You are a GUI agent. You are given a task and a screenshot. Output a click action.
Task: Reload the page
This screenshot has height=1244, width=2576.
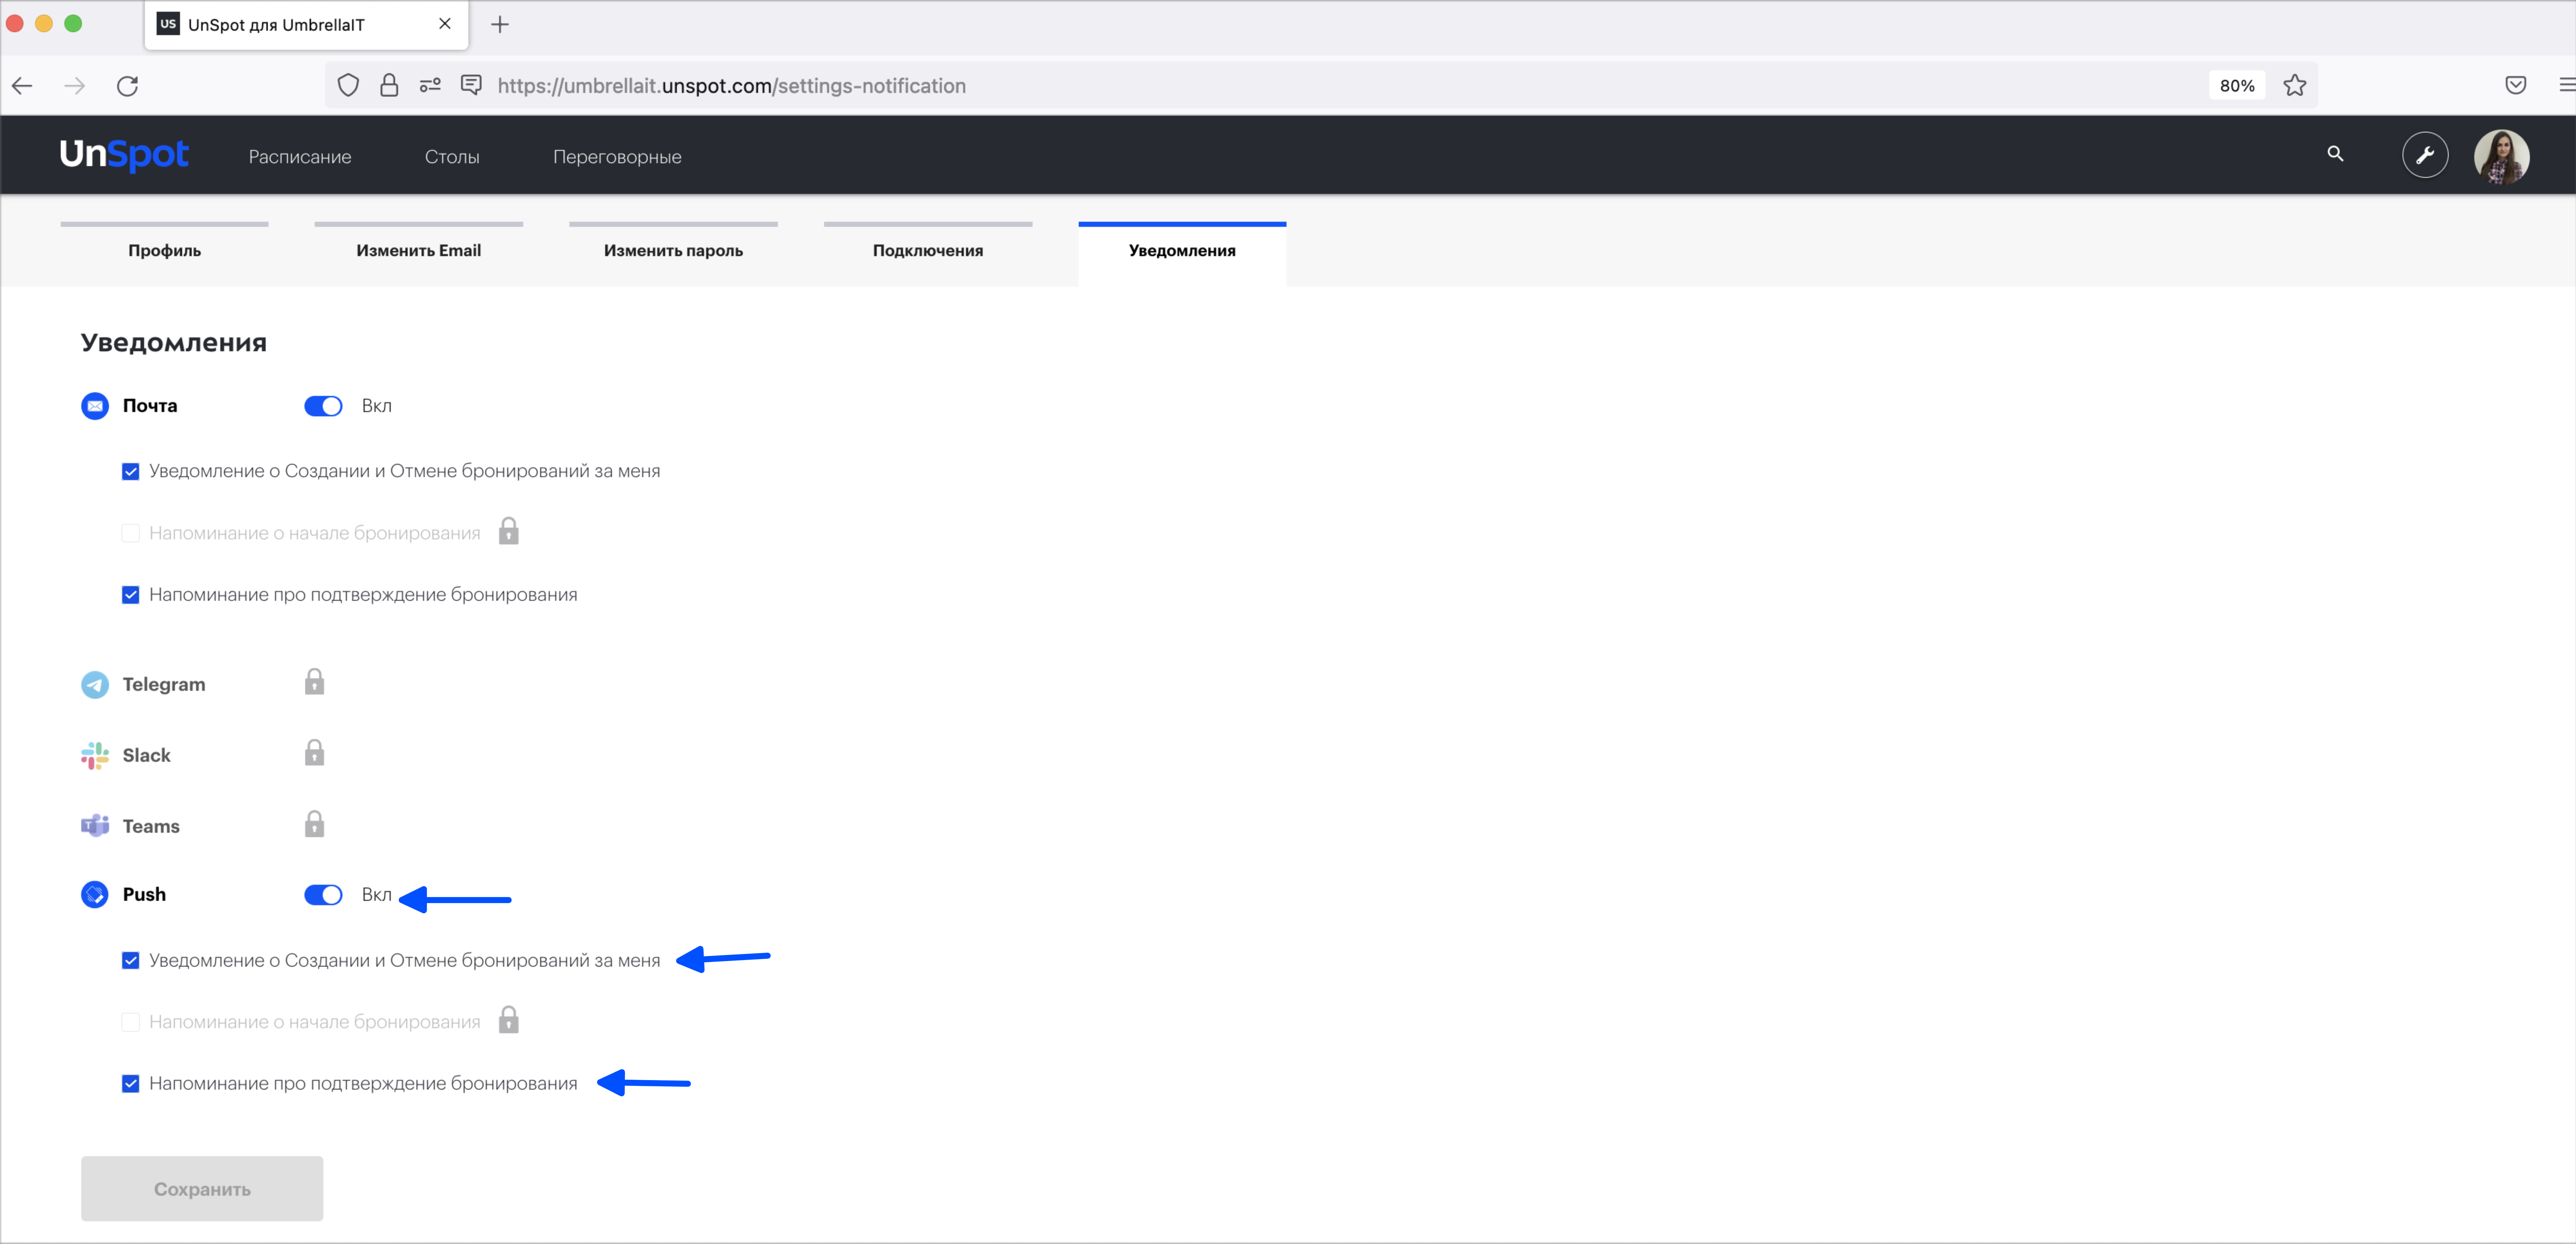click(x=127, y=86)
